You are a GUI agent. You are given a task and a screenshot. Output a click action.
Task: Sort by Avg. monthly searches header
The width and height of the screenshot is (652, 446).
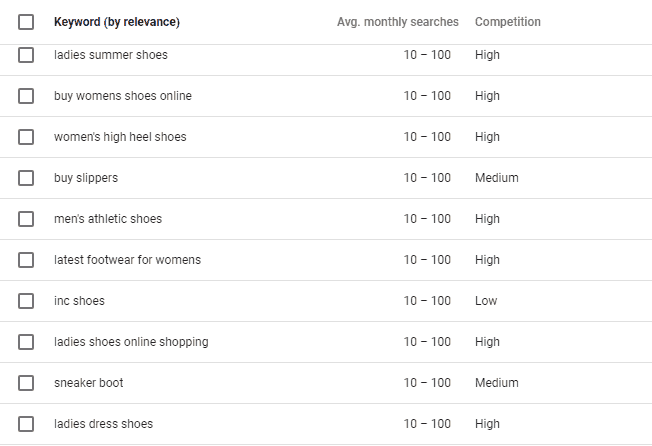click(x=398, y=22)
